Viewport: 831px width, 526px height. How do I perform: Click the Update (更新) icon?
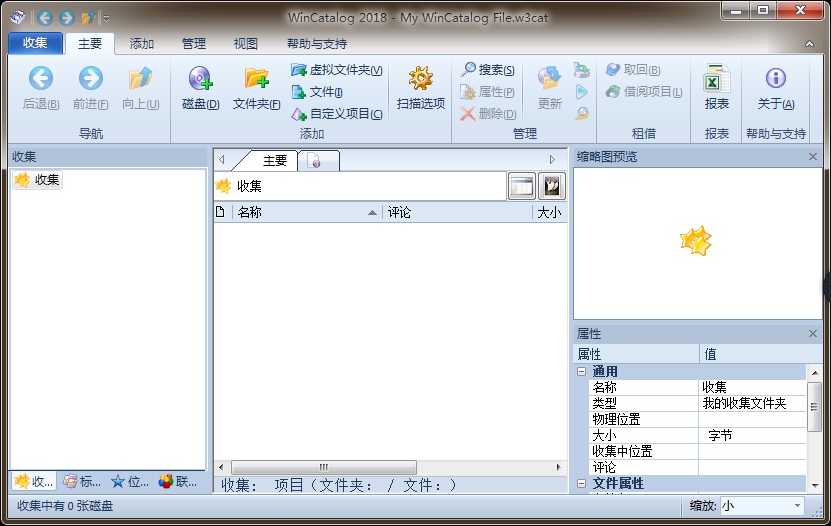(x=550, y=79)
